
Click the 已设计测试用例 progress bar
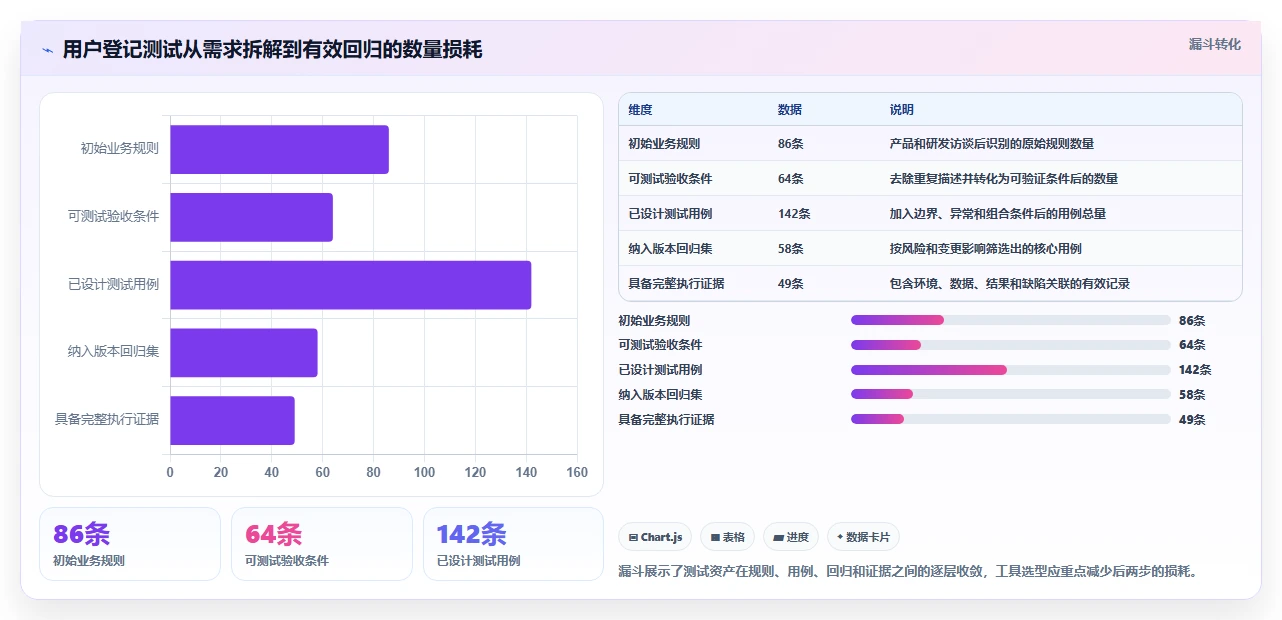(x=1010, y=370)
